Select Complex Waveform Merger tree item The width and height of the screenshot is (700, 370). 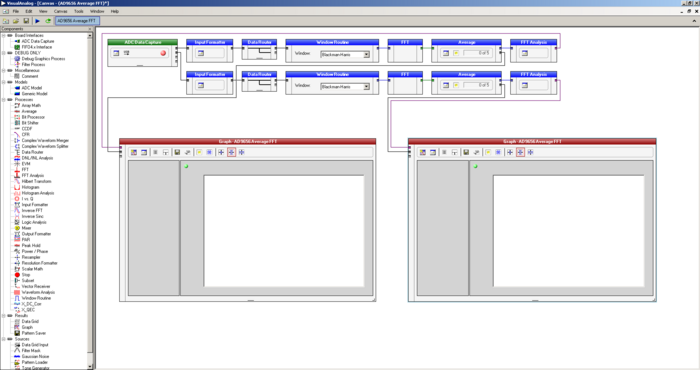click(45, 140)
